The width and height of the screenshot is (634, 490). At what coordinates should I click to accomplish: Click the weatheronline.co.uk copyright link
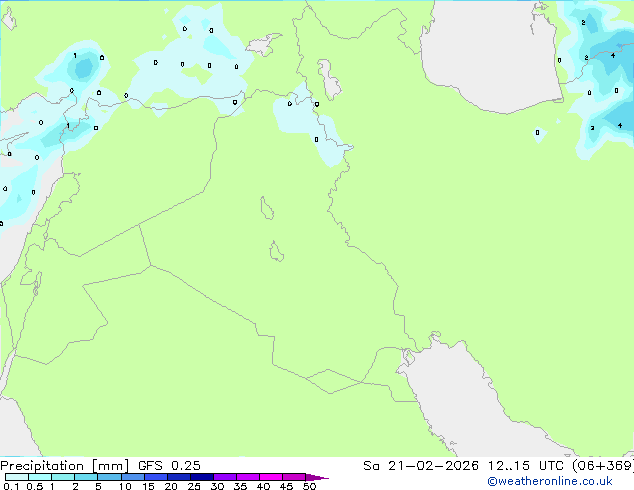coord(550,481)
